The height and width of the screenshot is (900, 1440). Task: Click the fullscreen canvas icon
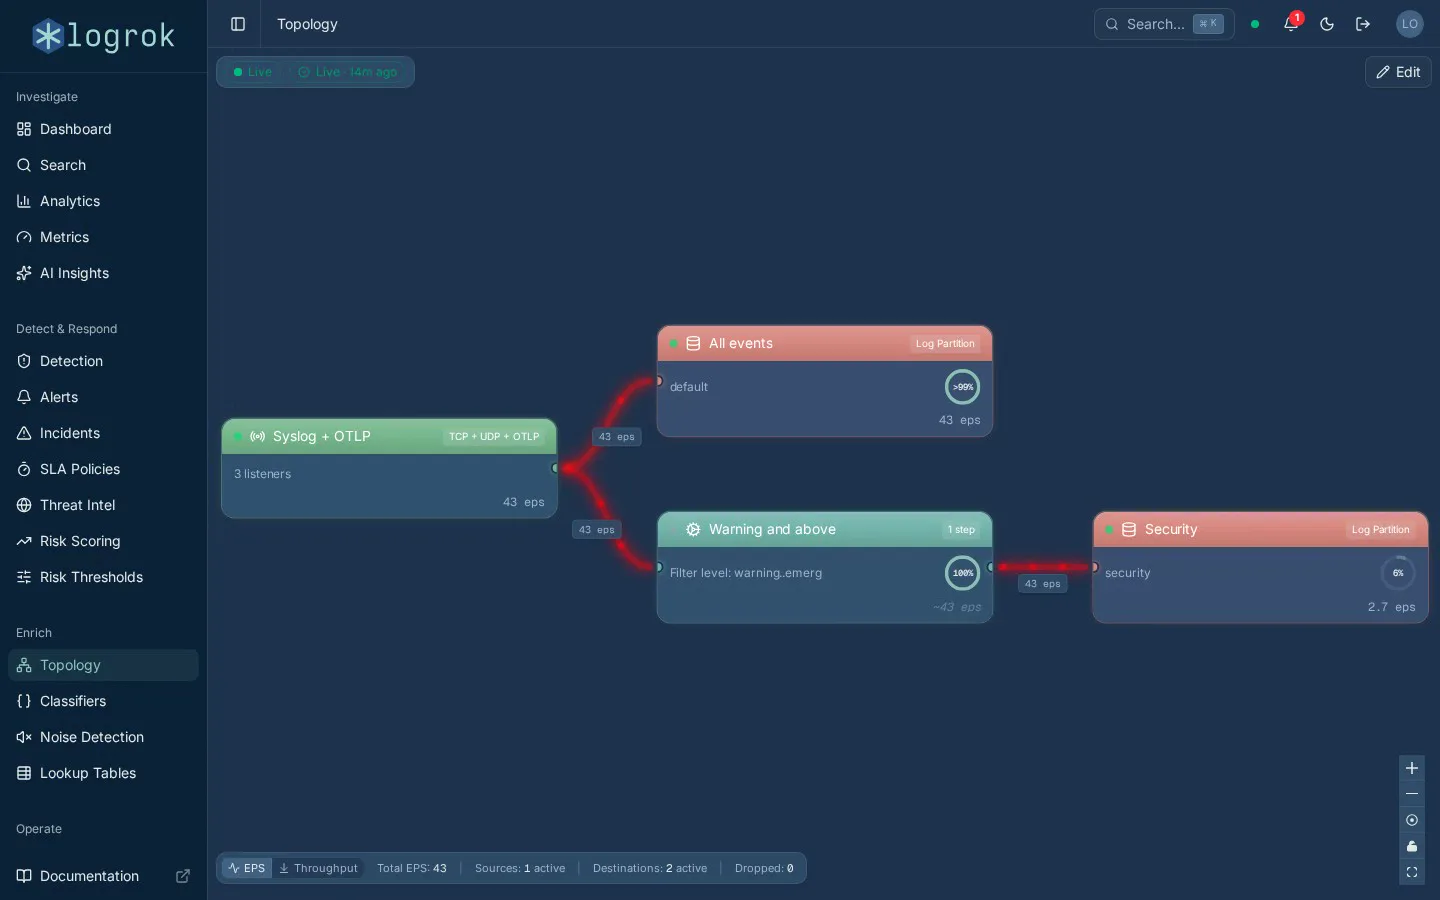point(1412,872)
